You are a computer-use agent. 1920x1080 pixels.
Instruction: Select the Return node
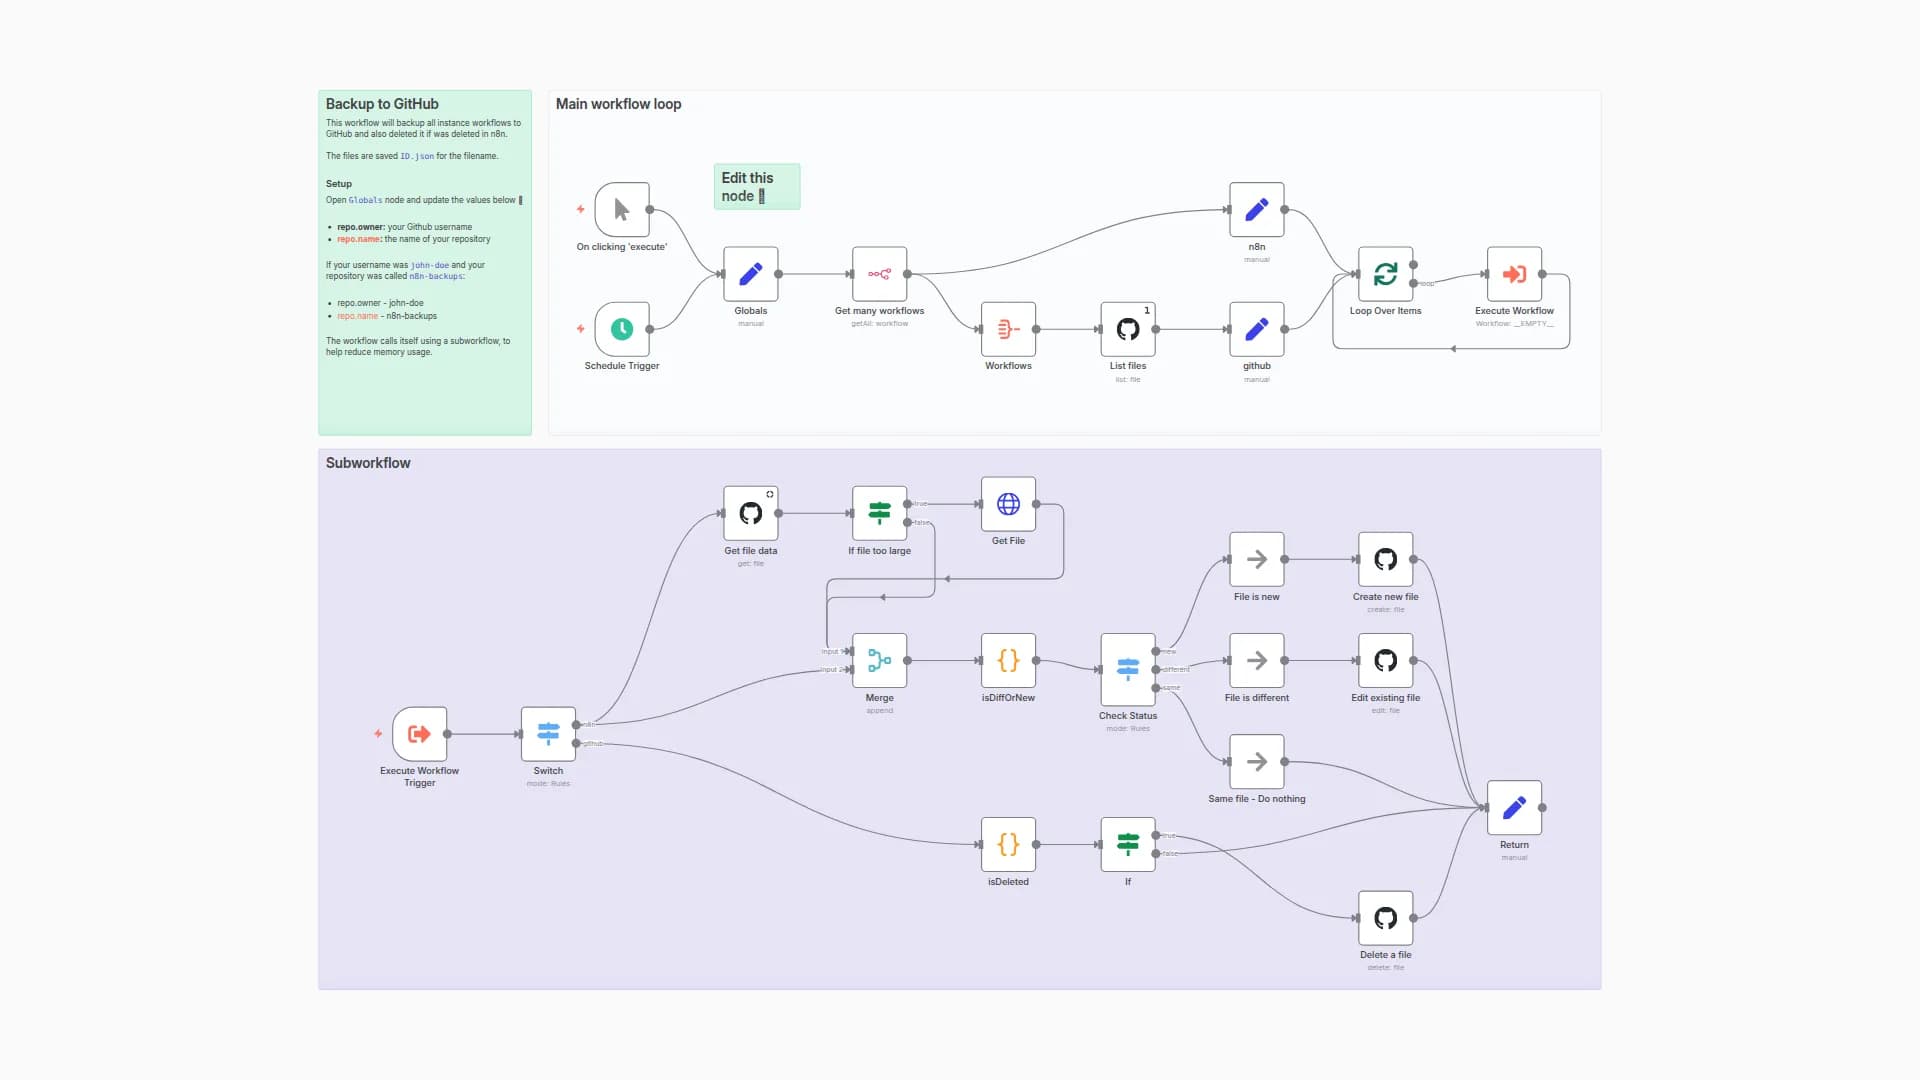1514,808
